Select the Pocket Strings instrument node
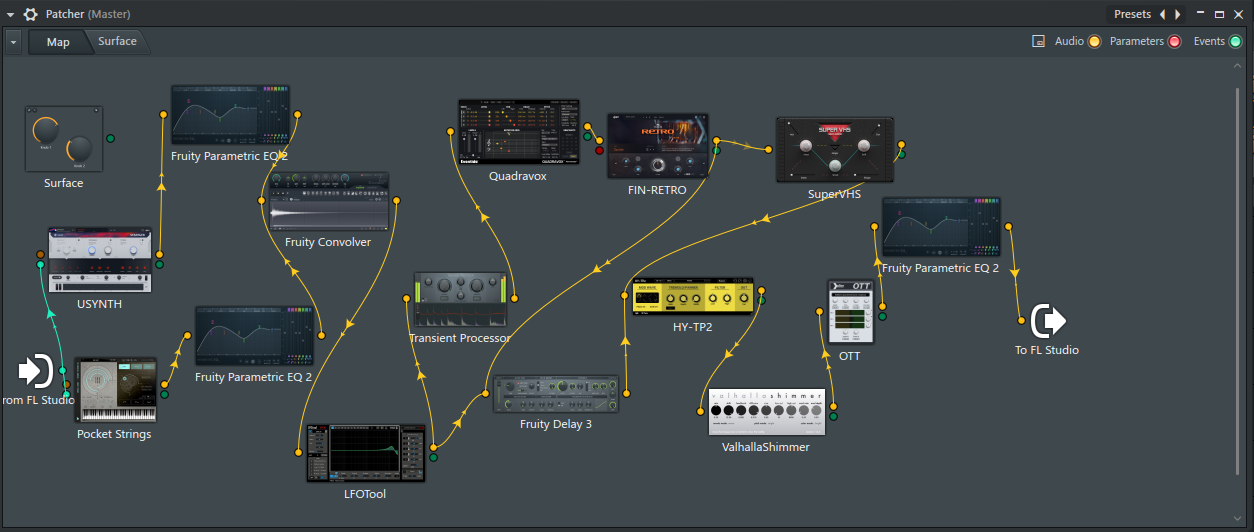Viewport: 1254px width, 532px height. point(116,390)
